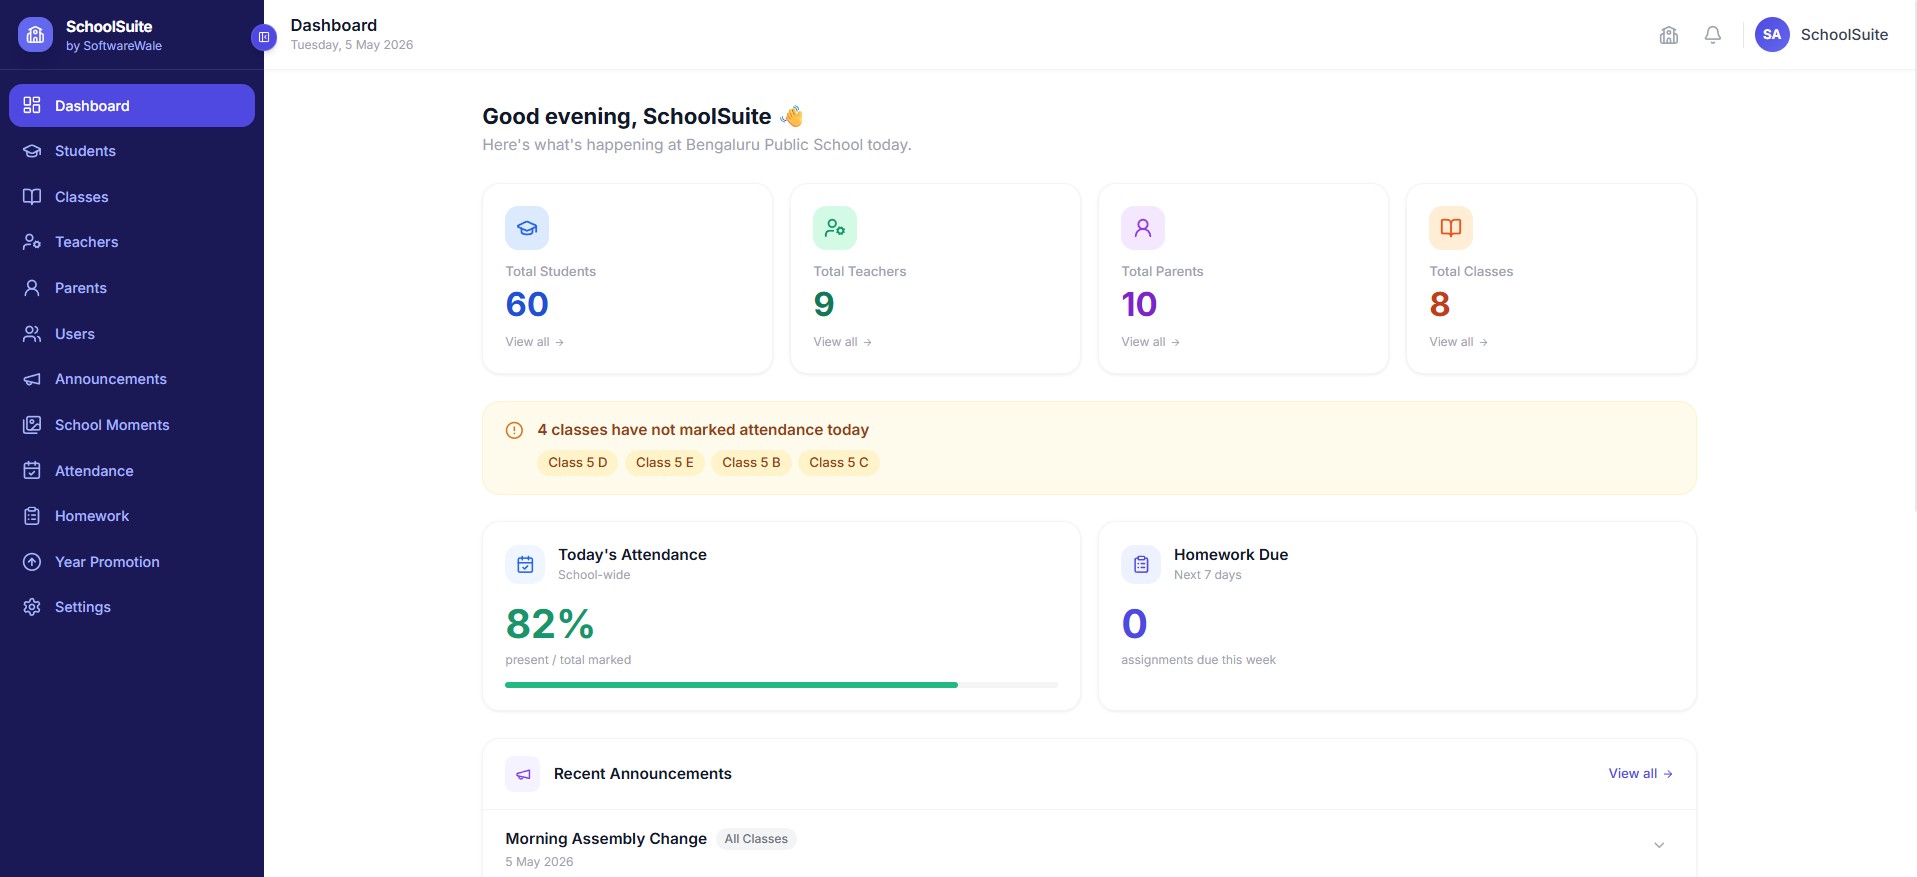Open the notifications bell

(1713, 35)
